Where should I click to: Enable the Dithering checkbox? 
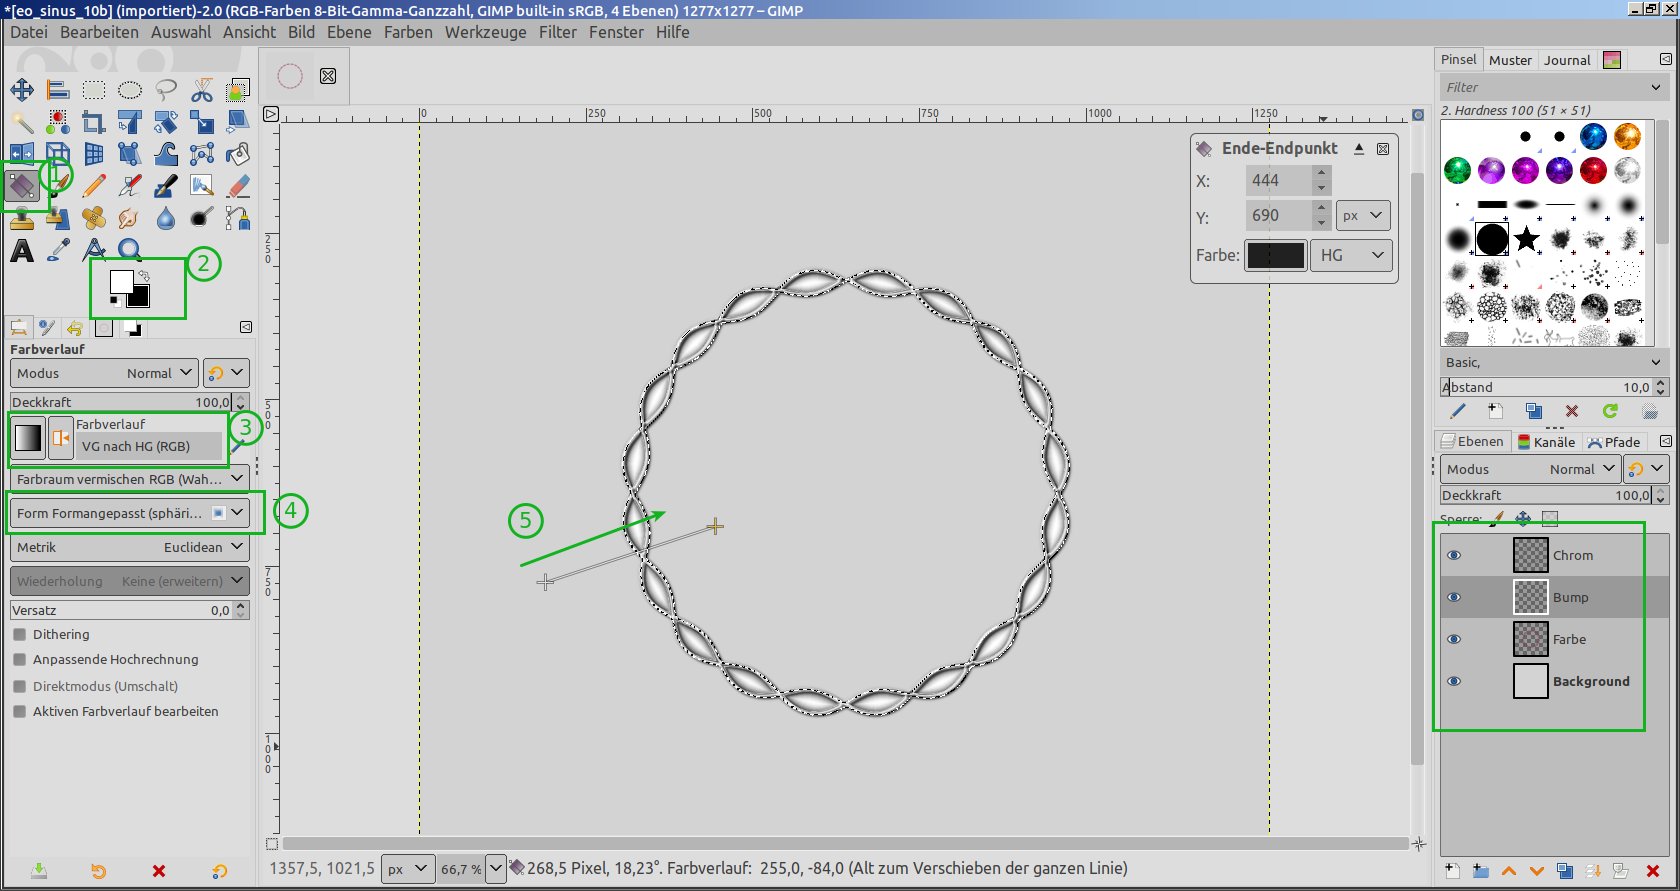click(x=20, y=635)
